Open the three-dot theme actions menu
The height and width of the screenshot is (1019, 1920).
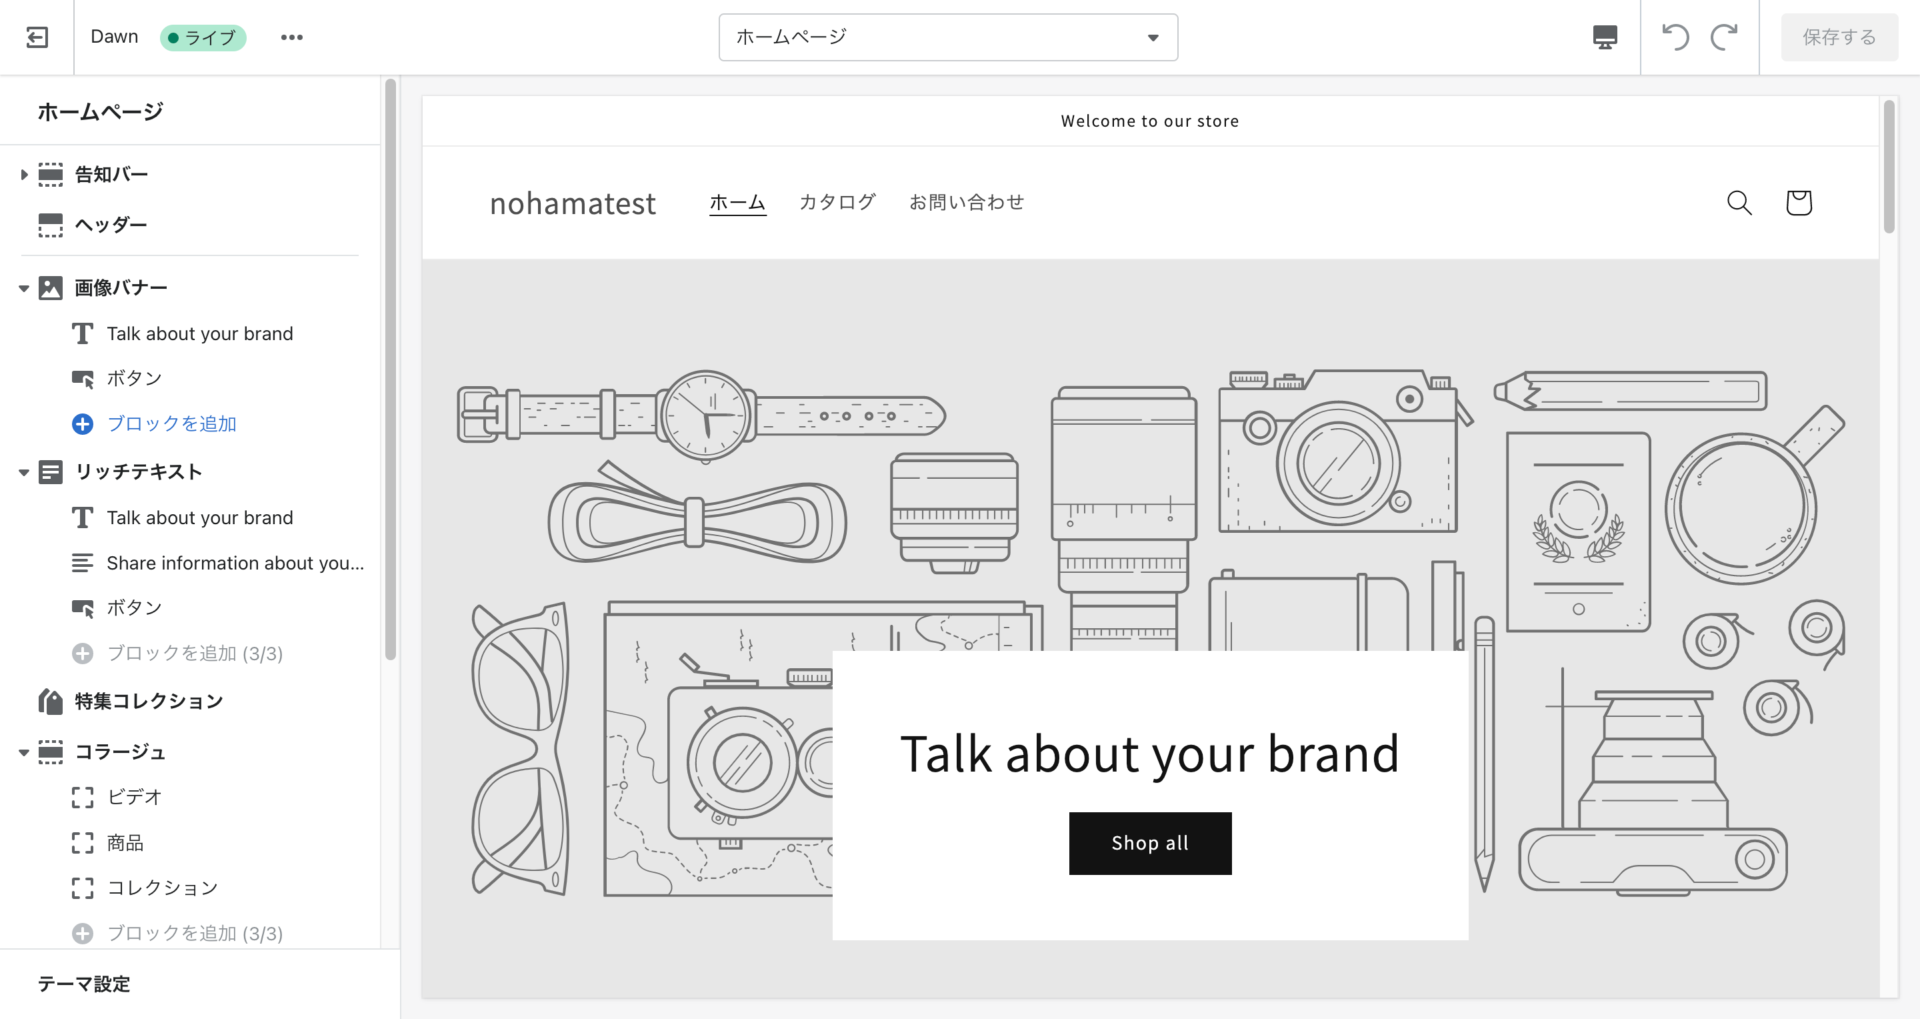point(291,37)
